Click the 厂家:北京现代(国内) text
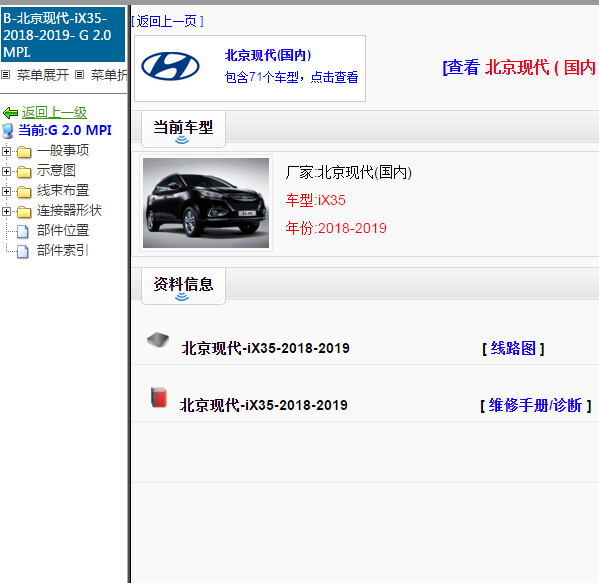 click(x=348, y=173)
